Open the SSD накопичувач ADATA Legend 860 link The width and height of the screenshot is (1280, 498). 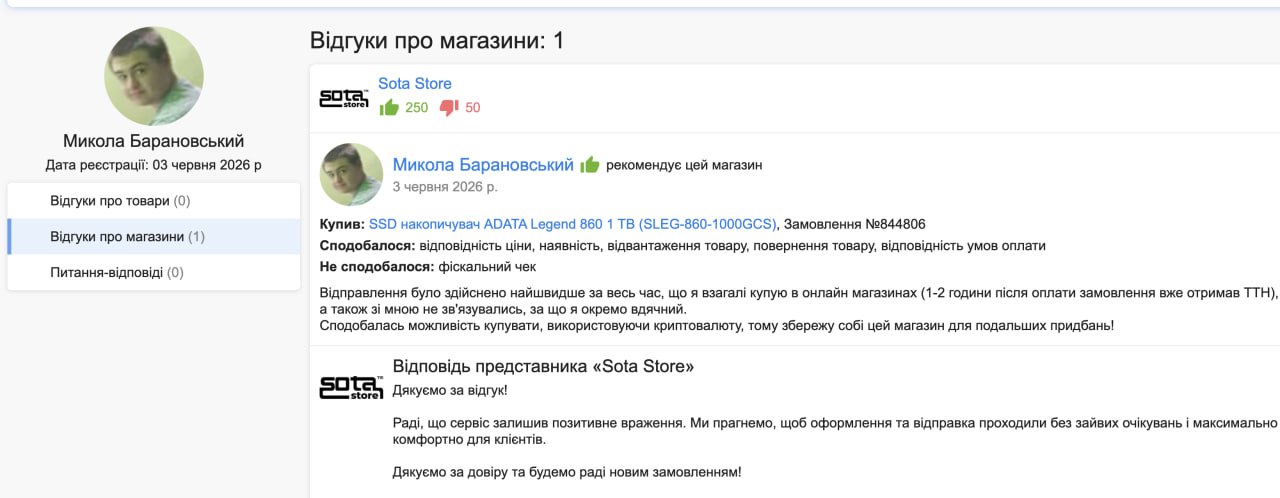(573, 224)
